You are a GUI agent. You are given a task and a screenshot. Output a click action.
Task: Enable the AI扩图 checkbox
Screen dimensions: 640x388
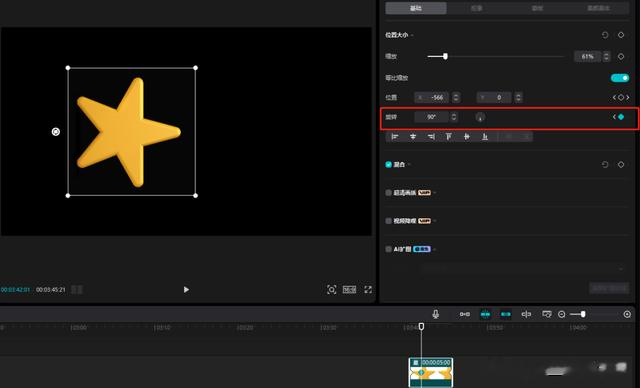[389, 249]
